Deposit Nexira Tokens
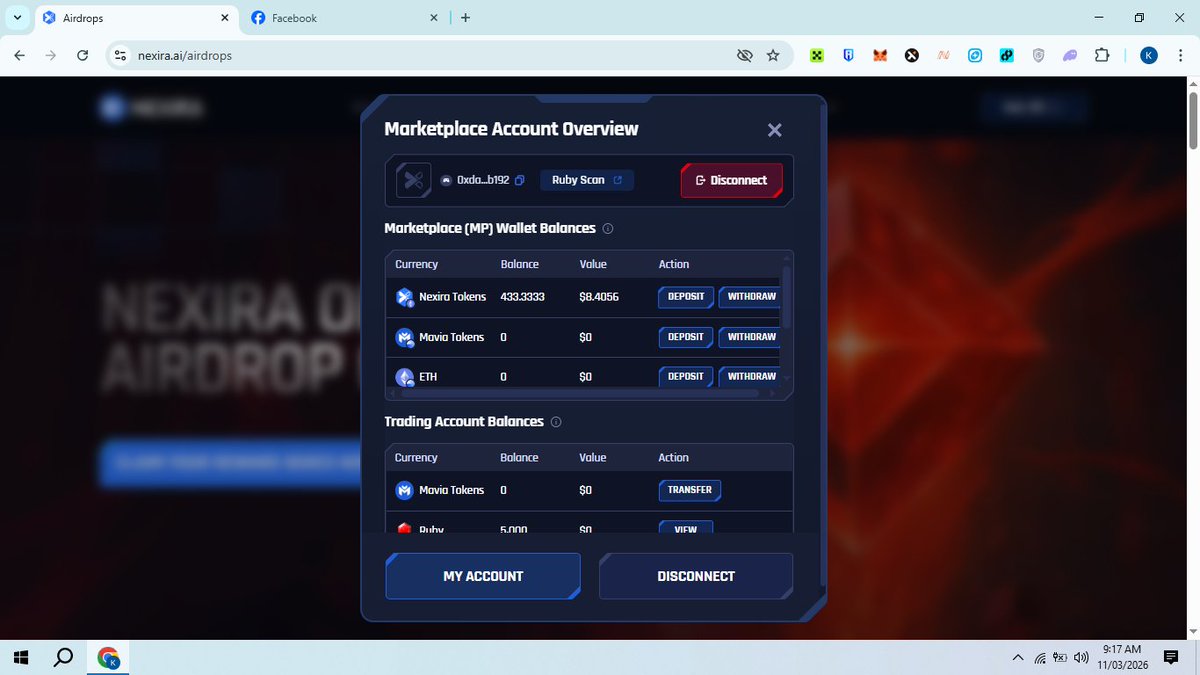Image resolution: width=1200 pixels, height=675 pixels. pos(685,297)
